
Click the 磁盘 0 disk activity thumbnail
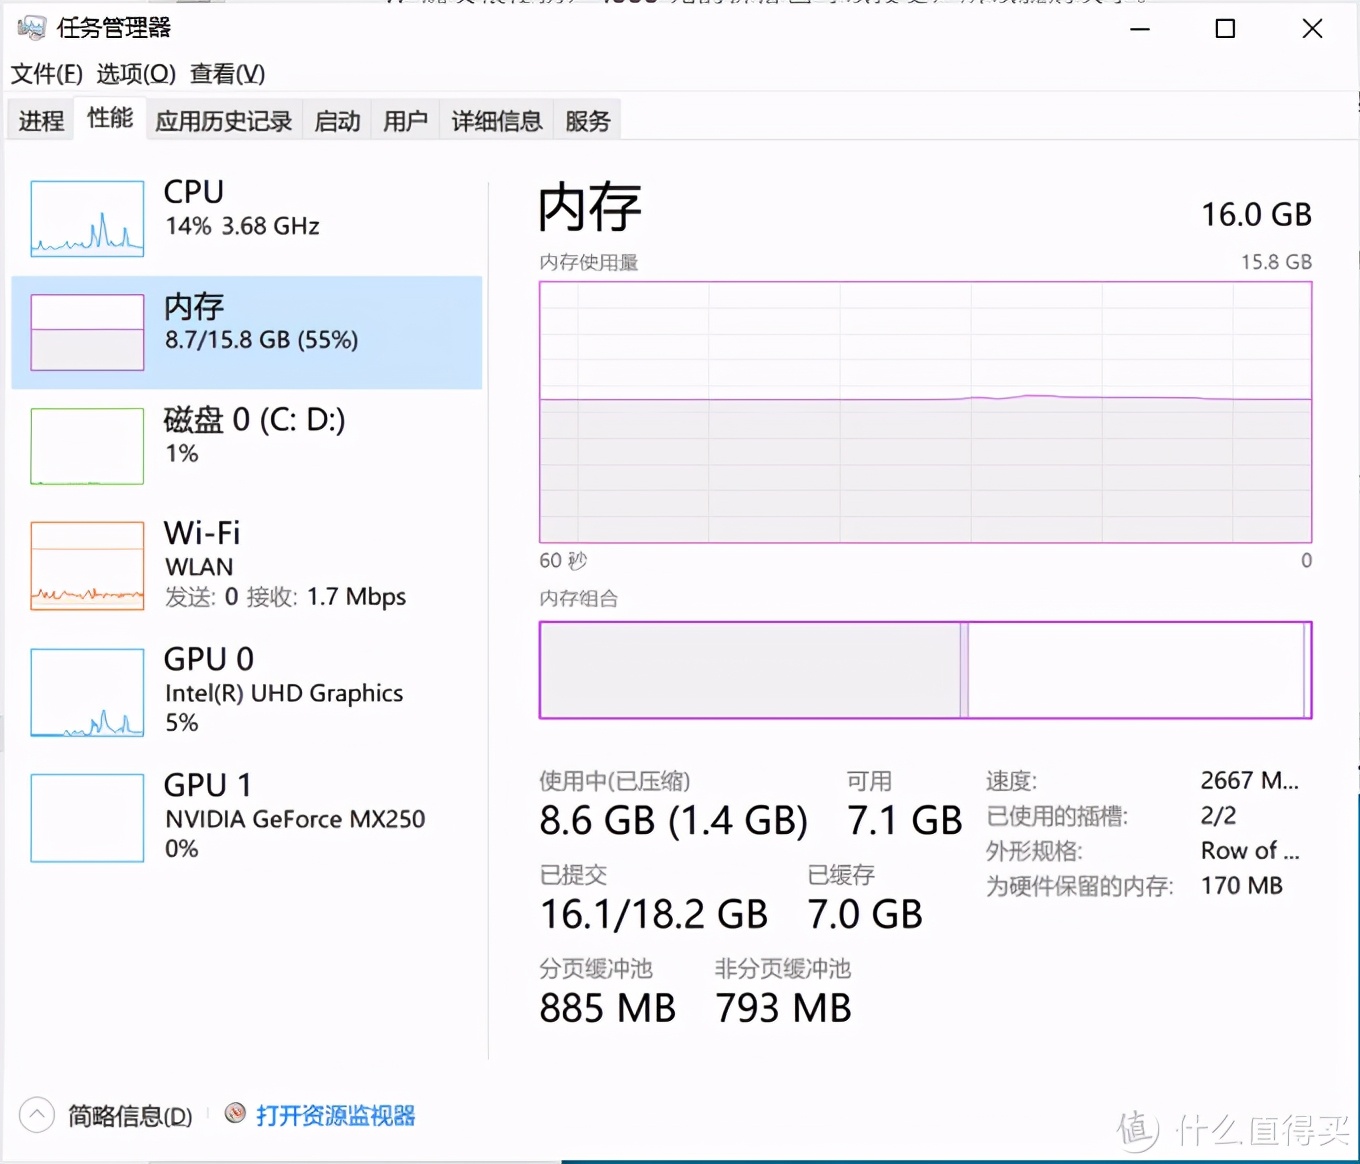pos(86,445)
